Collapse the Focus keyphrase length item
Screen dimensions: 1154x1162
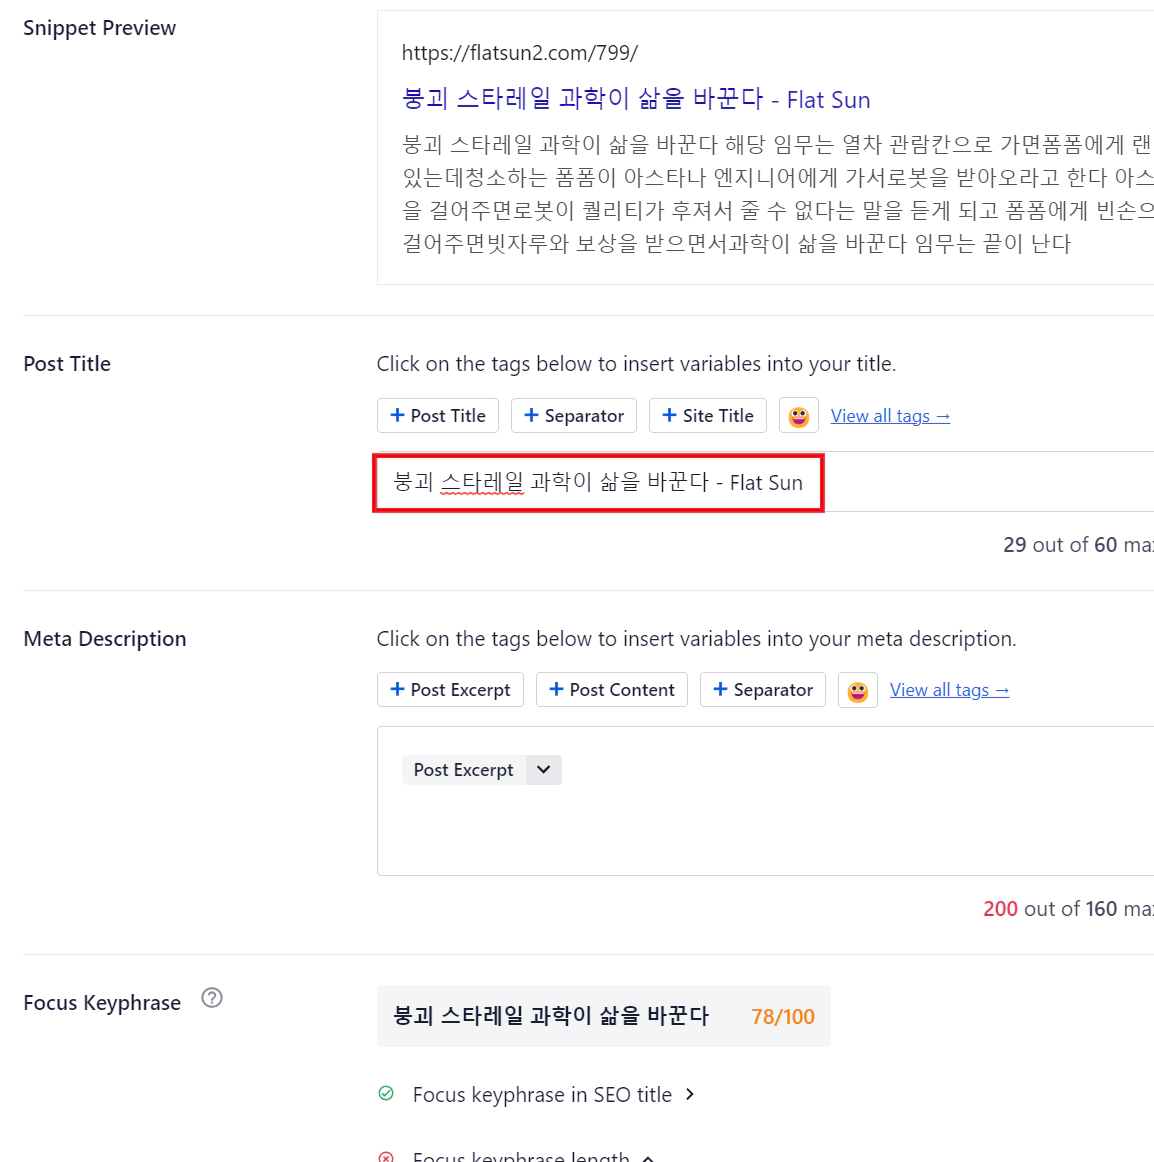pos(648,1158)
